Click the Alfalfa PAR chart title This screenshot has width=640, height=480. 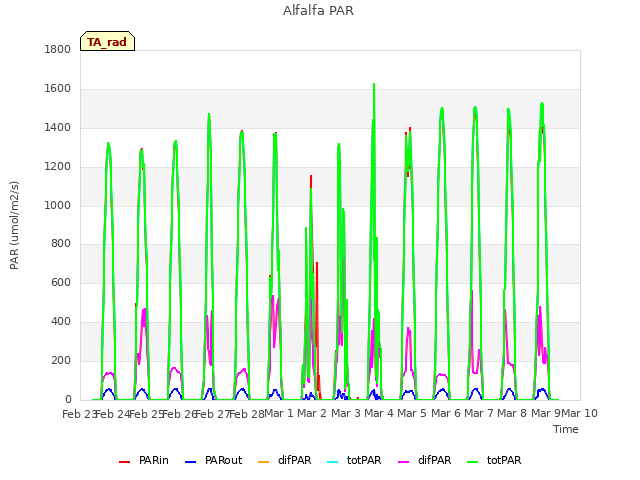pyautogui.click(x=318, y=11)
